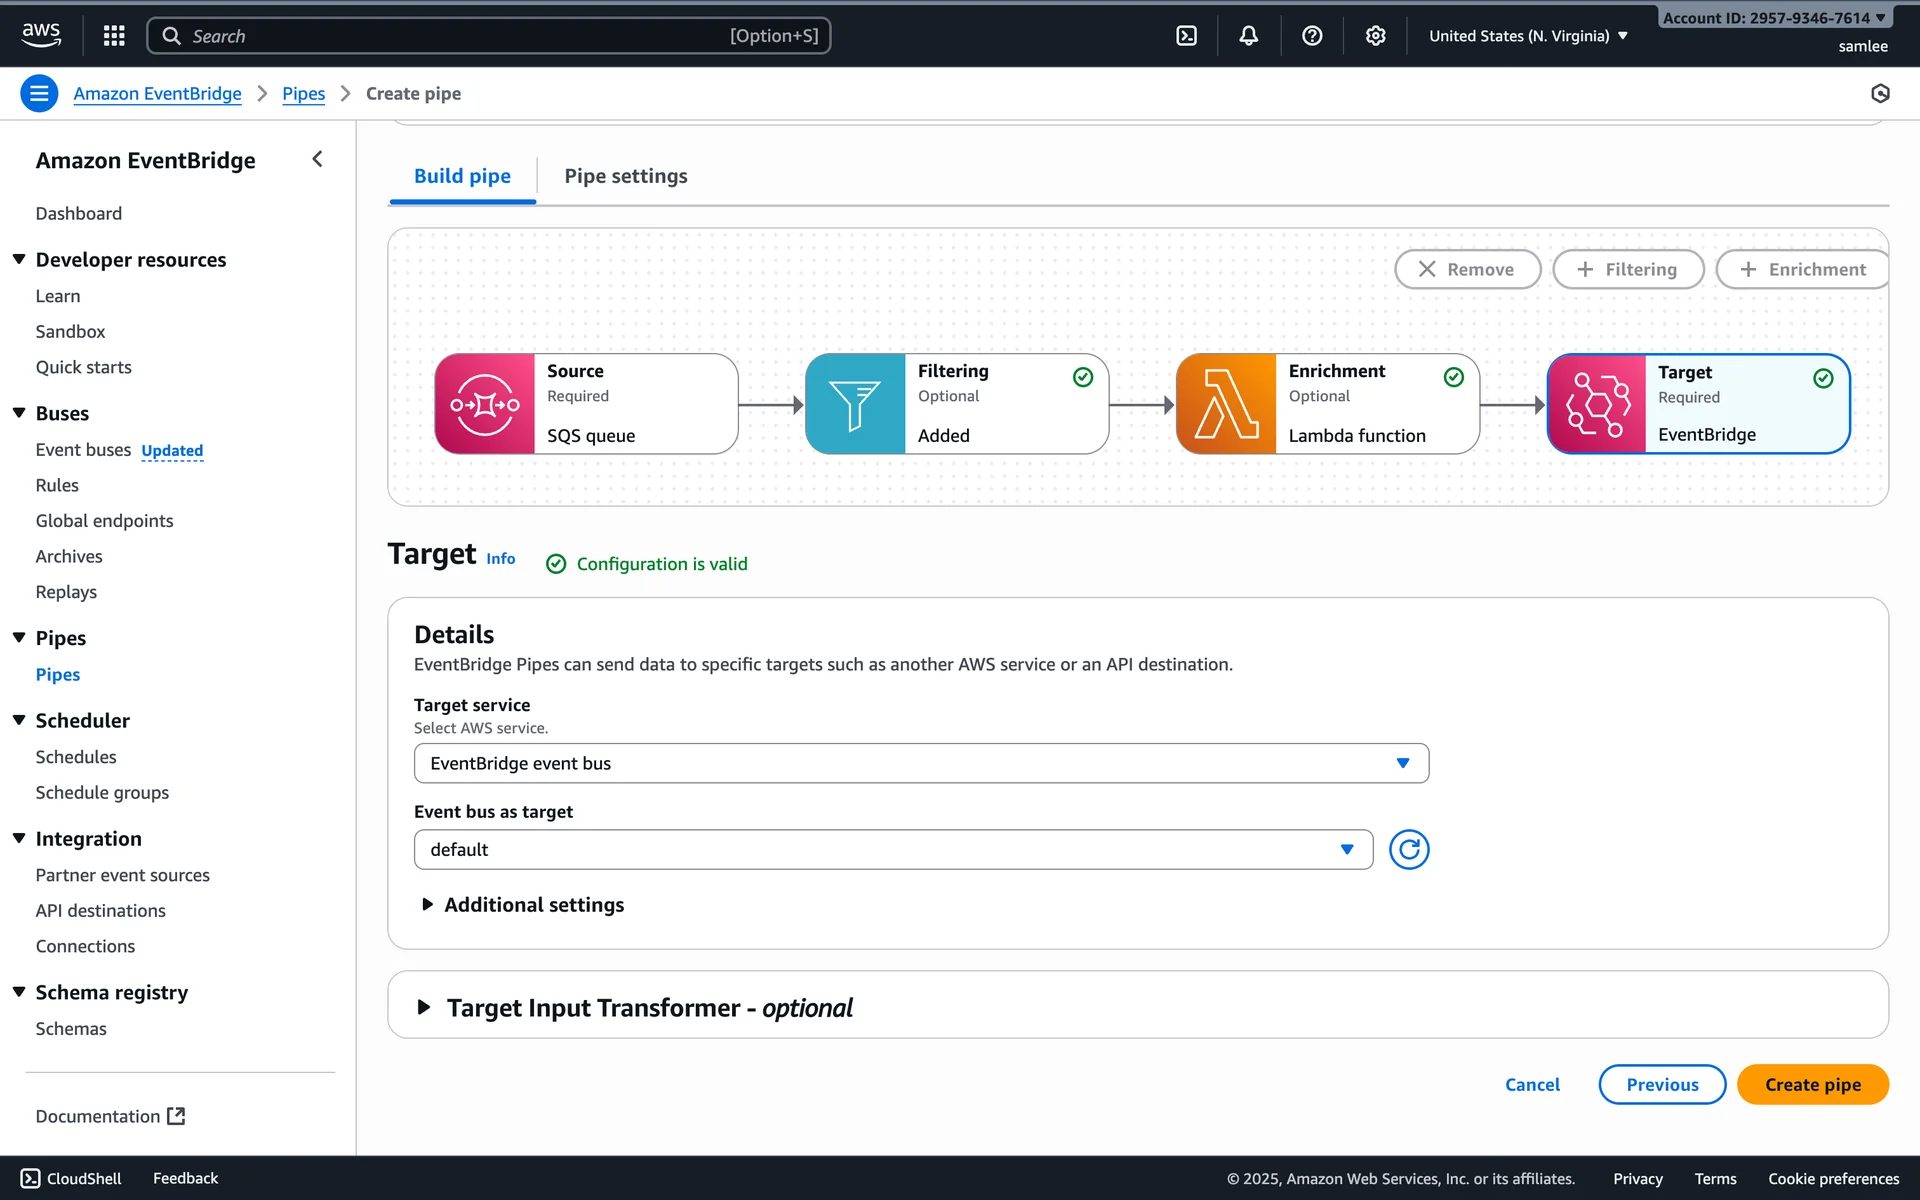Viewport: 1920px width, 1200px height.
Task: Open Event bus as target dropdown
Action: tap(892, 850)
